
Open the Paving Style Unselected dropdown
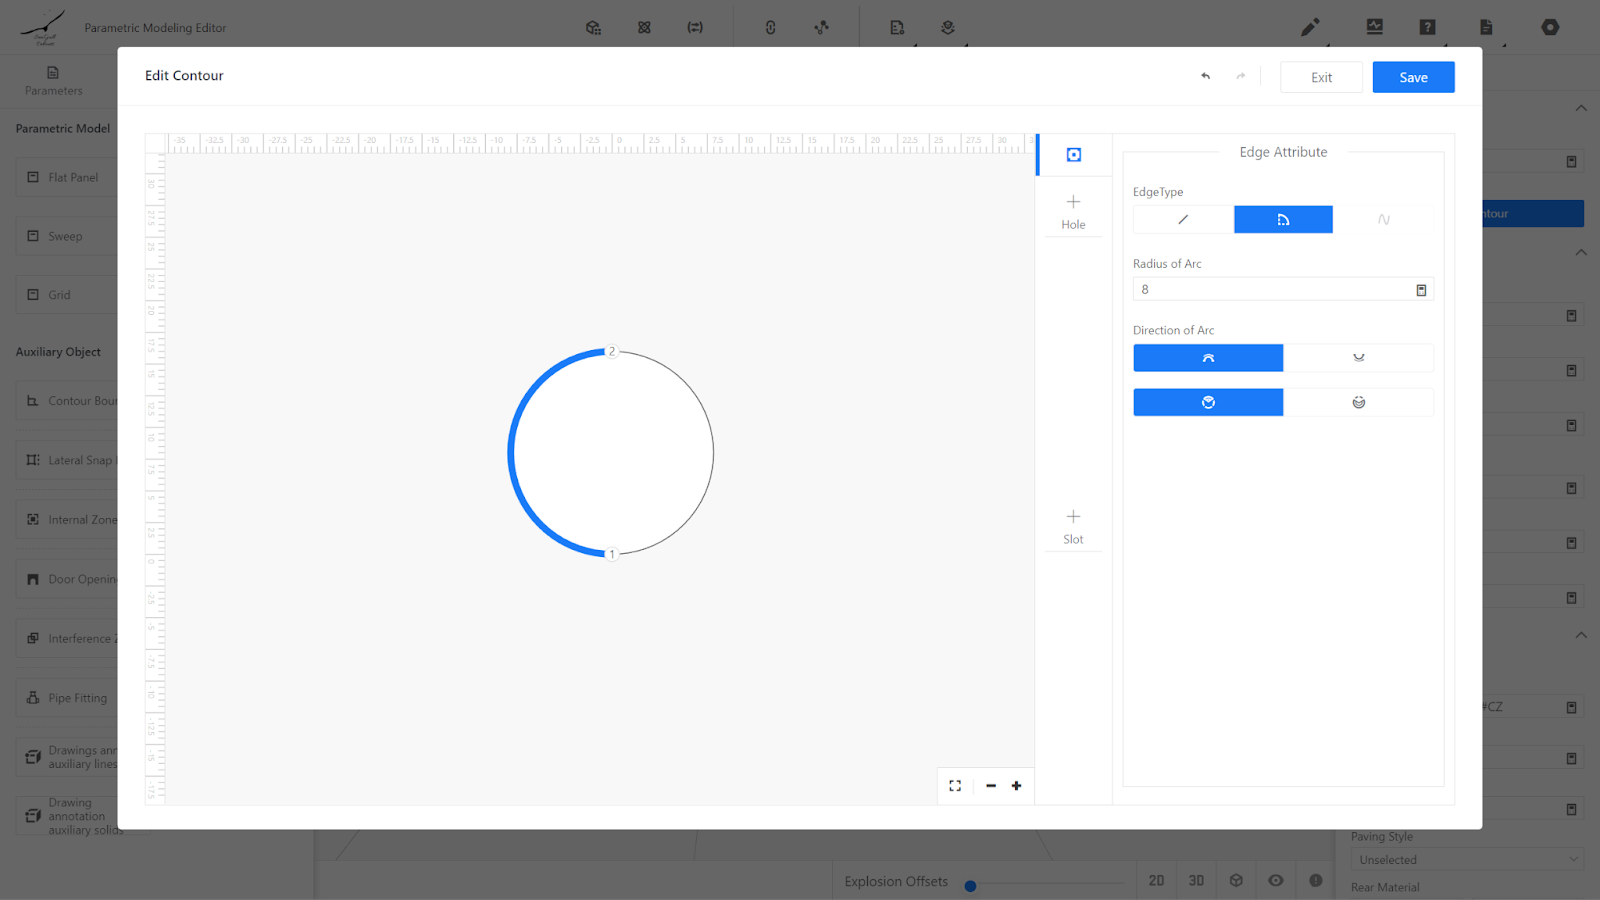tap(1466, 860)
